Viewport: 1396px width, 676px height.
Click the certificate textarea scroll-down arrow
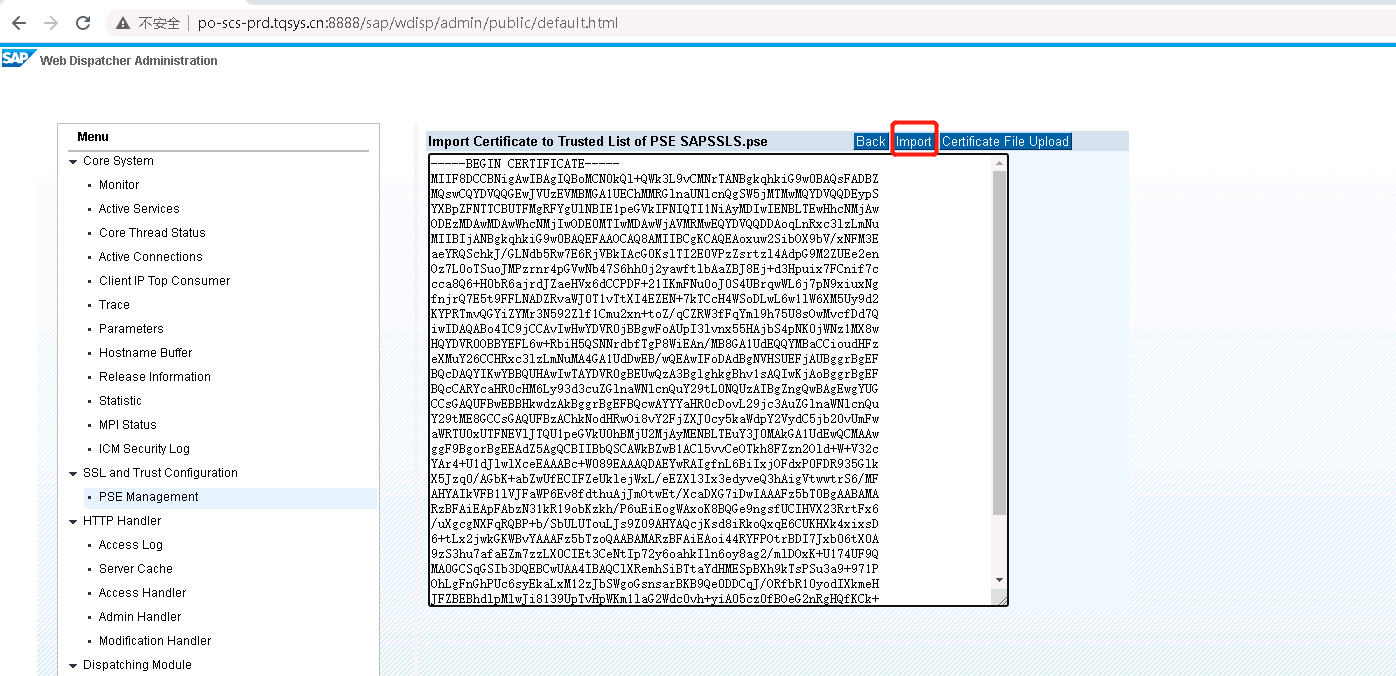pyautogui.click(x=999, y=580)
